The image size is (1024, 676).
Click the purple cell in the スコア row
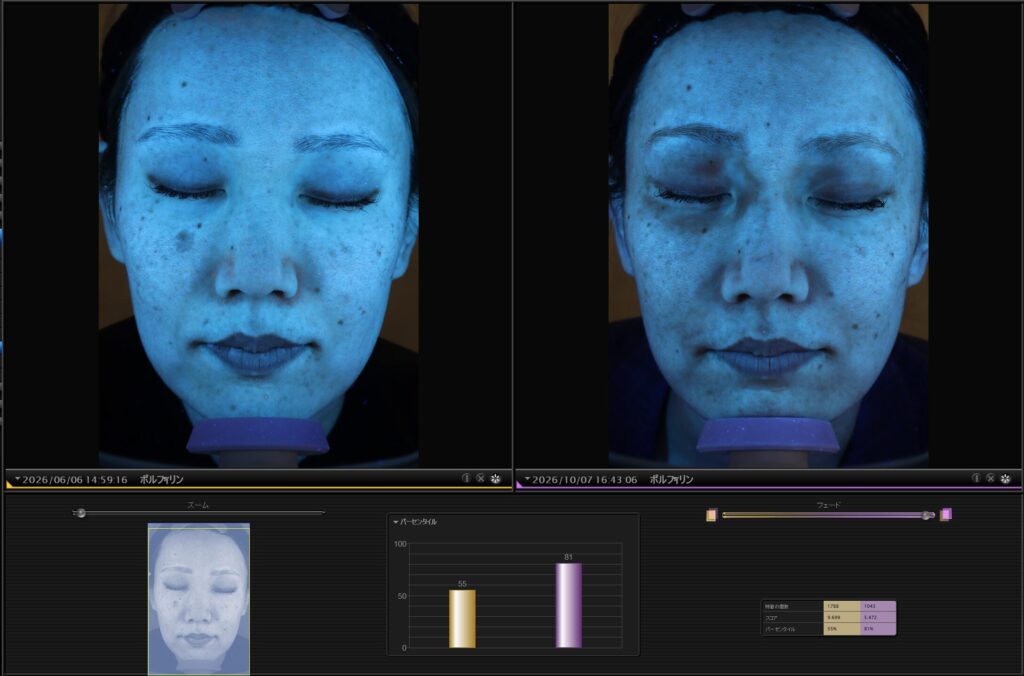[878, 618]
